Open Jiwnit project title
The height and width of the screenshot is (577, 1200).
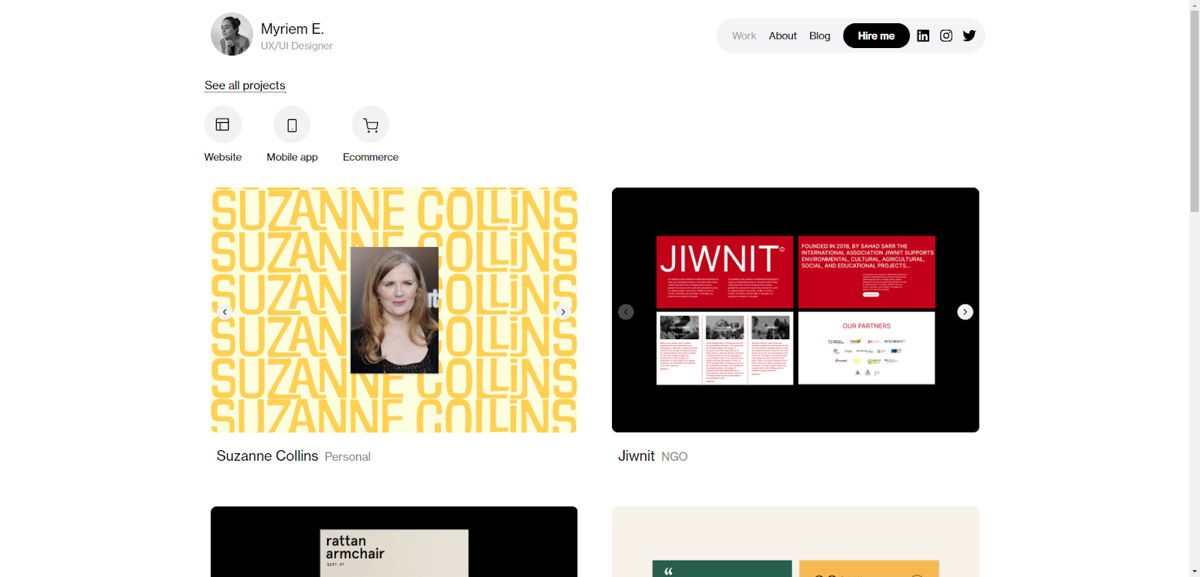636,456
